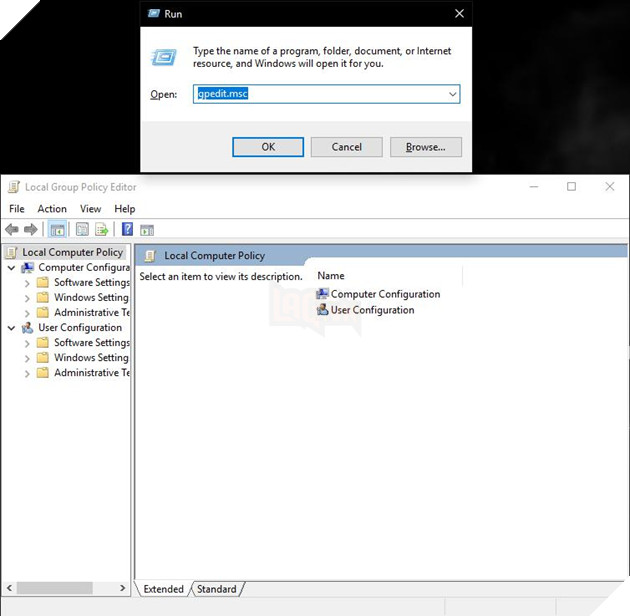The width and height of the screenshot is (630, 616).
Task: Open Help using the blue question mark icon
Action: click(127, 229)
